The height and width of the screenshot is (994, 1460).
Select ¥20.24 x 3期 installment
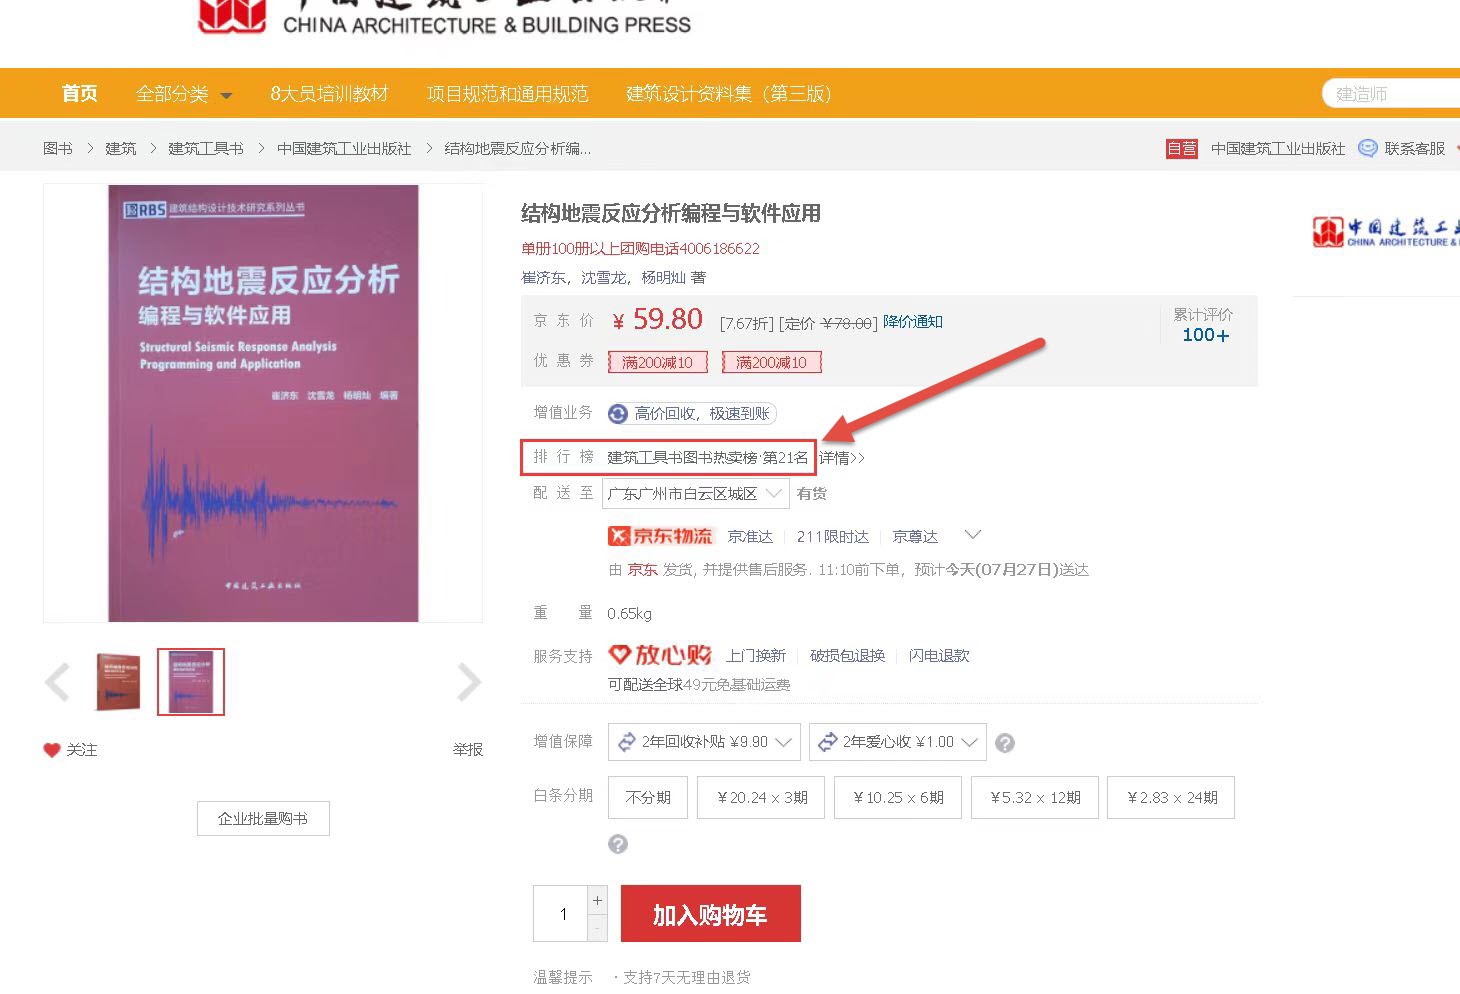coord(762,797)
